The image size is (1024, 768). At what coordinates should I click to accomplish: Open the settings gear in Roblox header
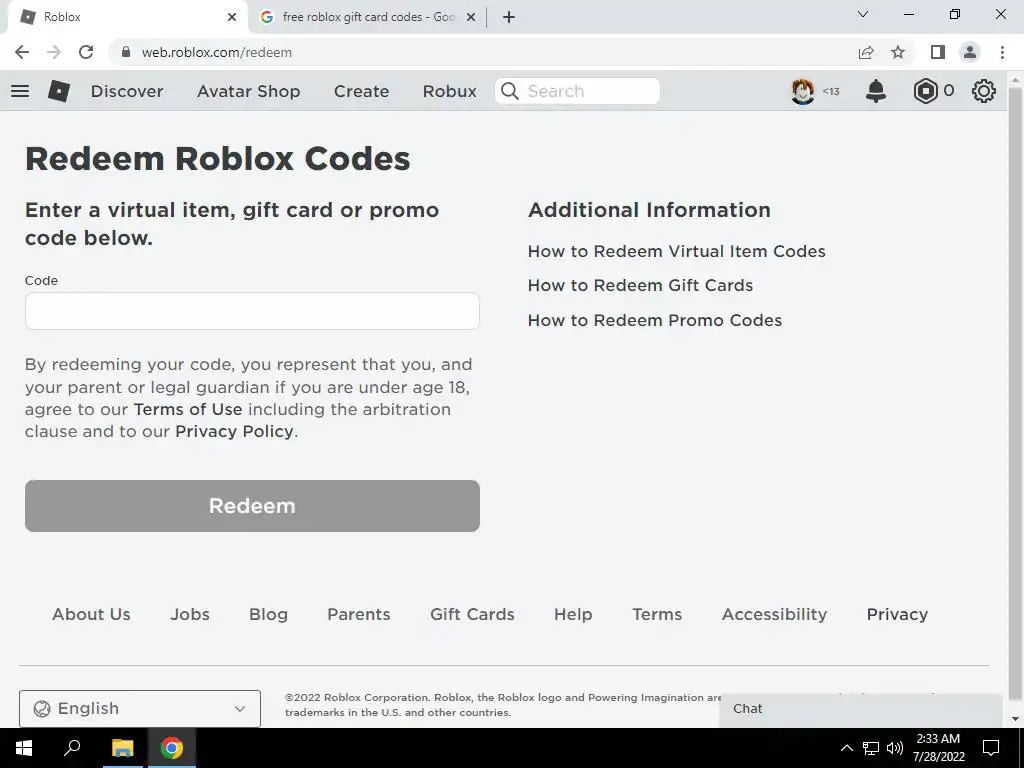[984, 91]
